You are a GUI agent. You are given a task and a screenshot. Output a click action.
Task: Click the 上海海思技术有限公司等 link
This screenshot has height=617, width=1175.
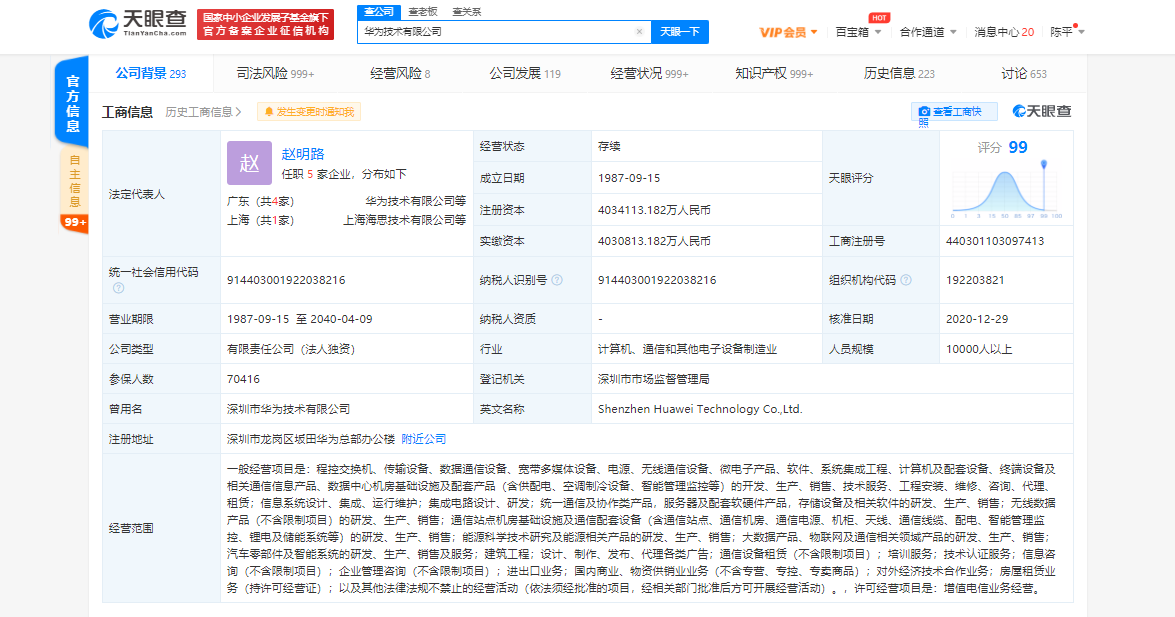click(405, 220)
